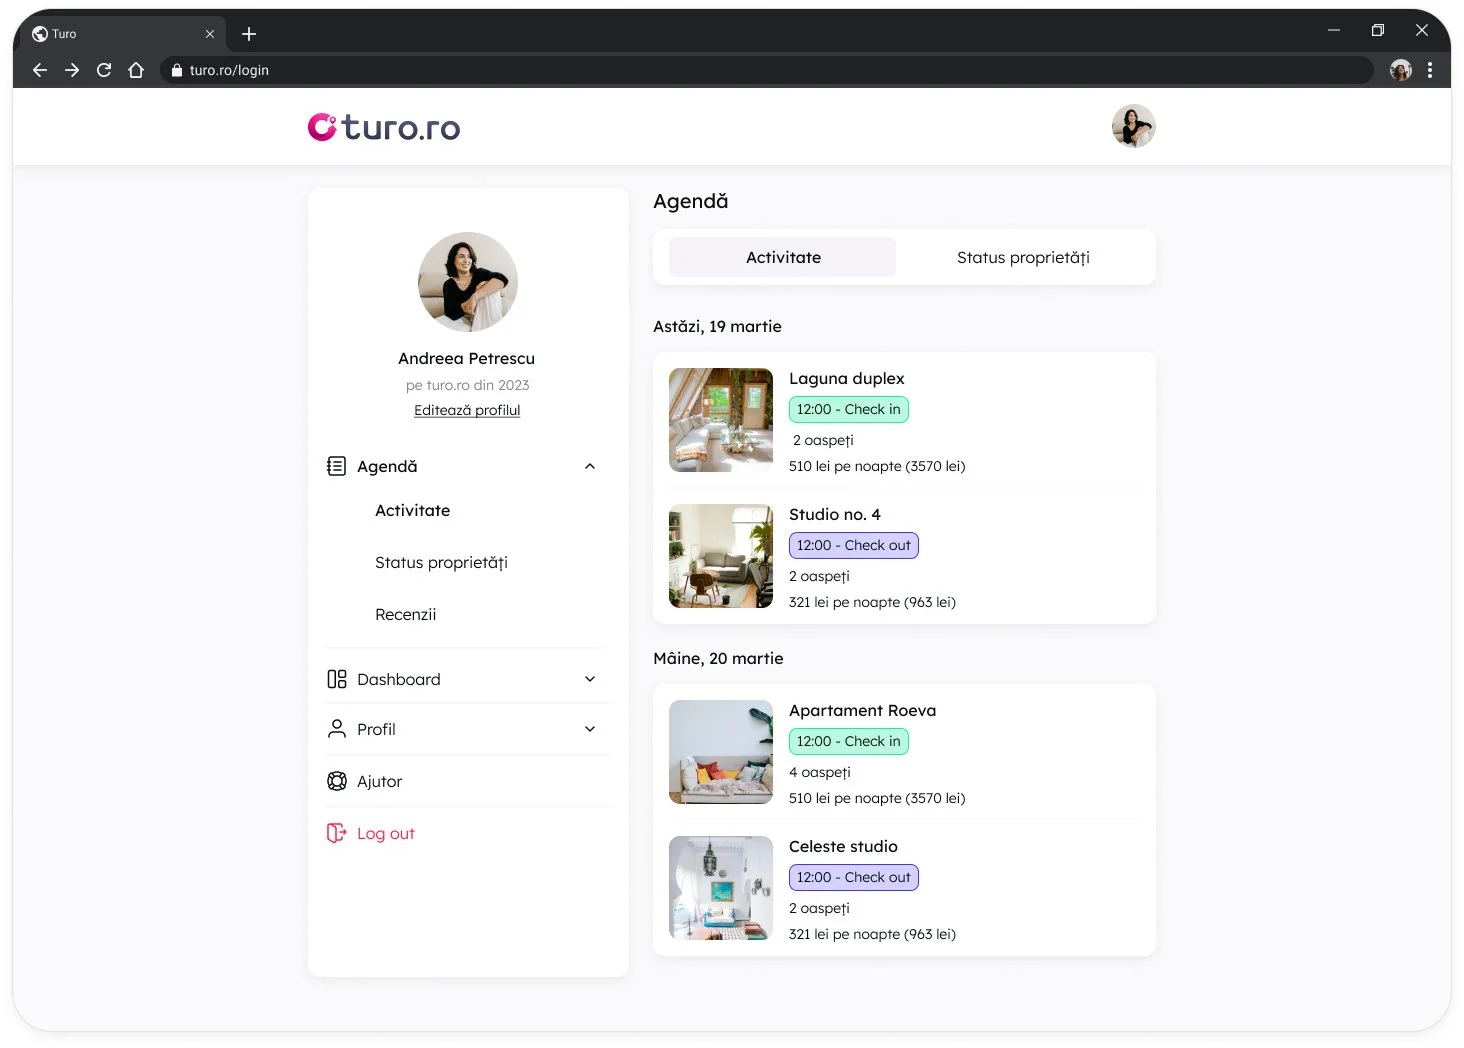The height and width of the screenshot is (1048, 1464).
Task: Click the Log out link
Action: [385, 833]
